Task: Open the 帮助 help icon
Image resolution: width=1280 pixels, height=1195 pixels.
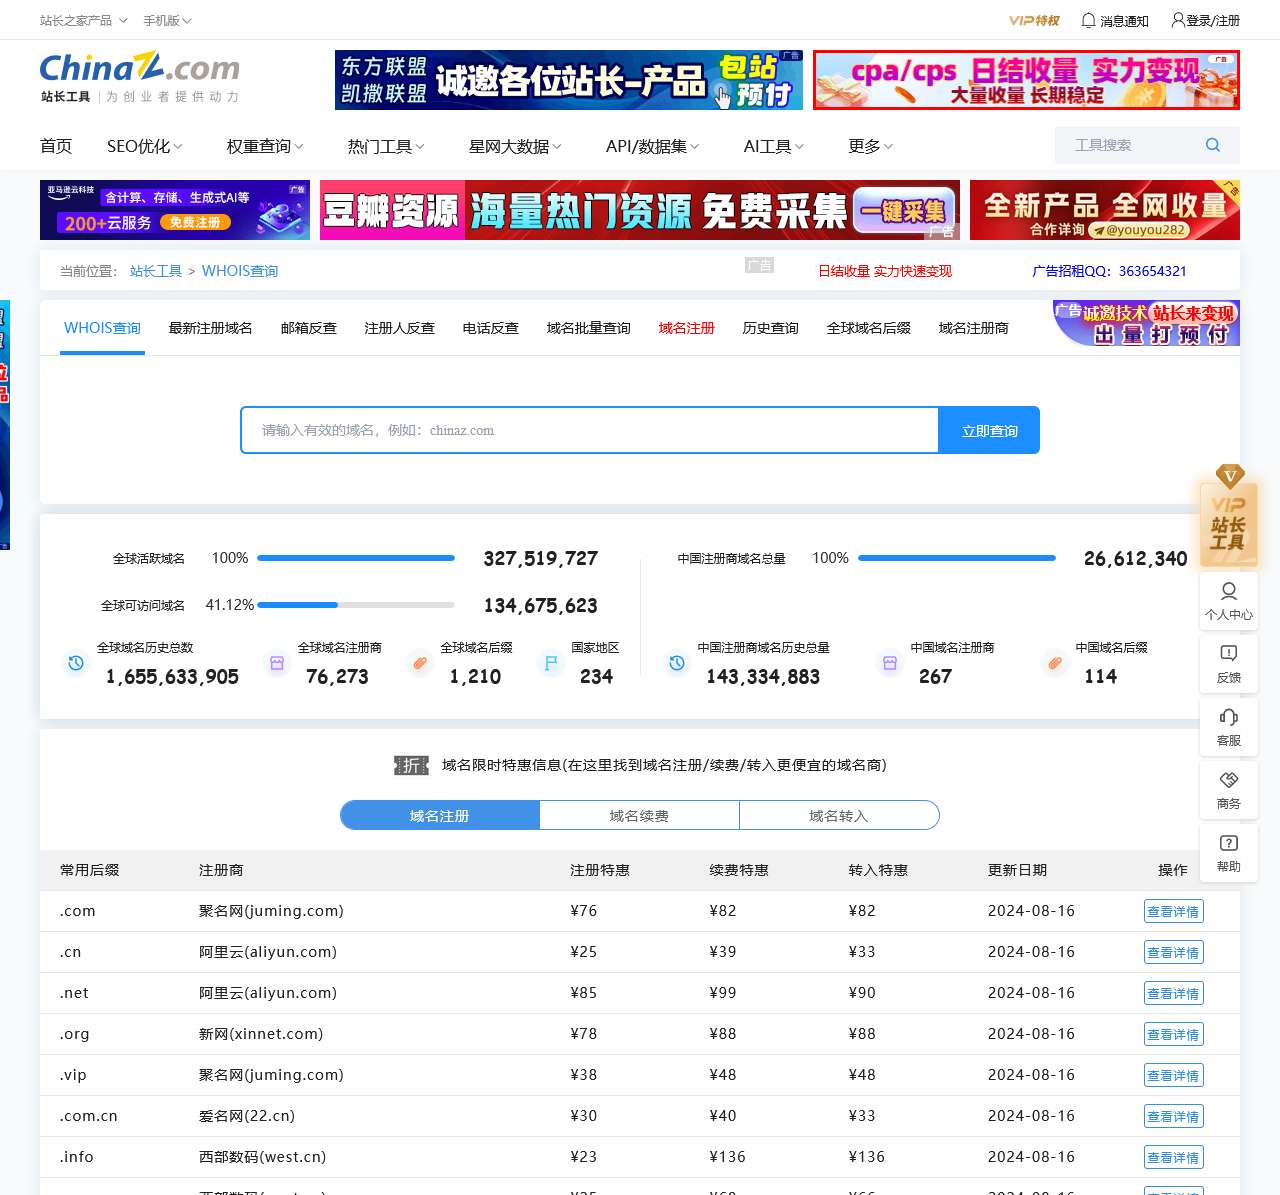Action: [1229, 853]
